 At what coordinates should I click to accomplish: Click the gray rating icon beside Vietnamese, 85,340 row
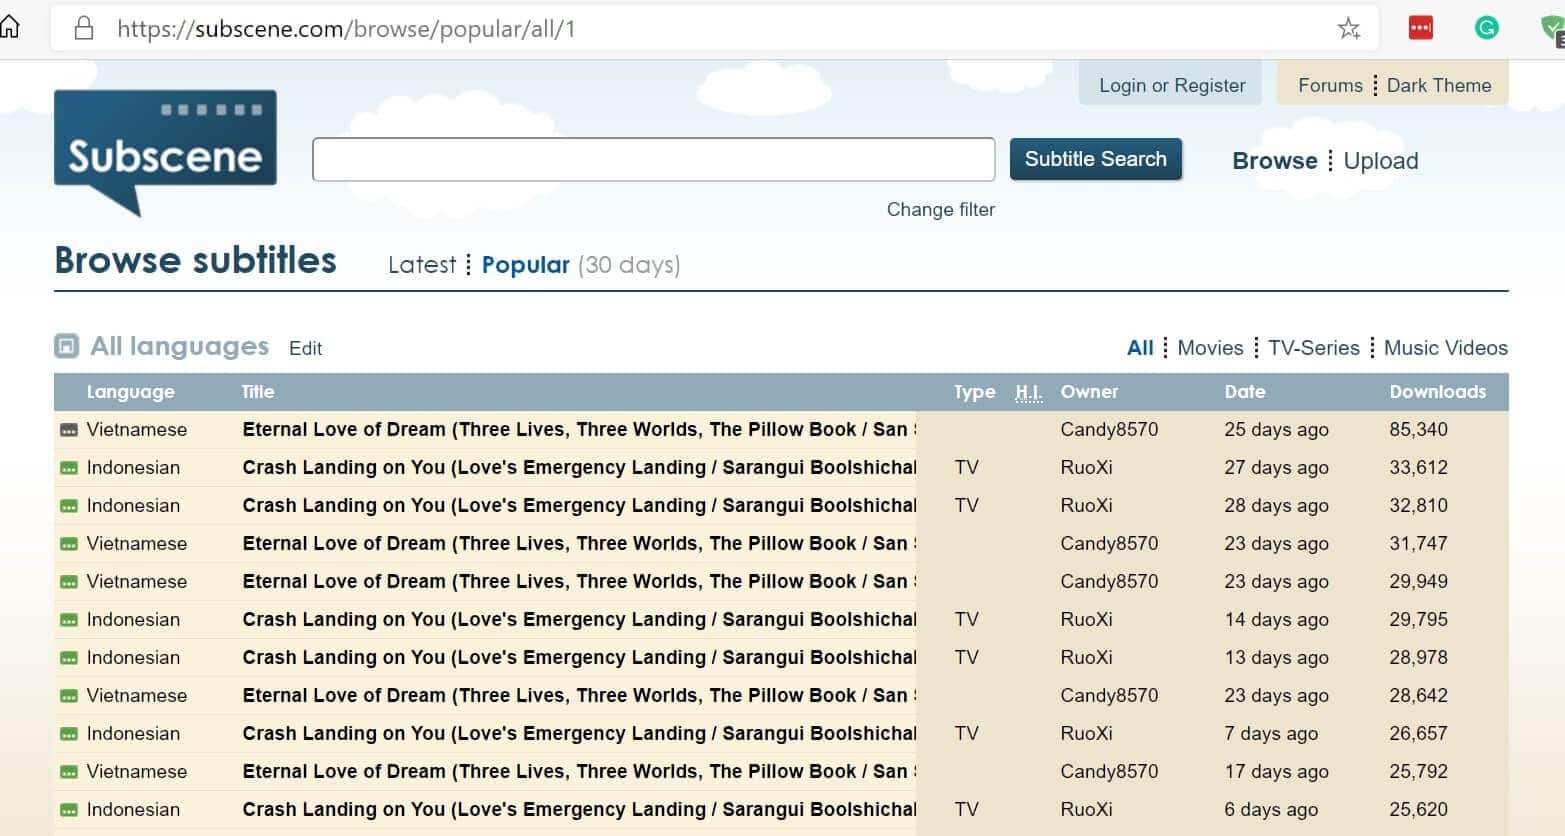[68, 430]
